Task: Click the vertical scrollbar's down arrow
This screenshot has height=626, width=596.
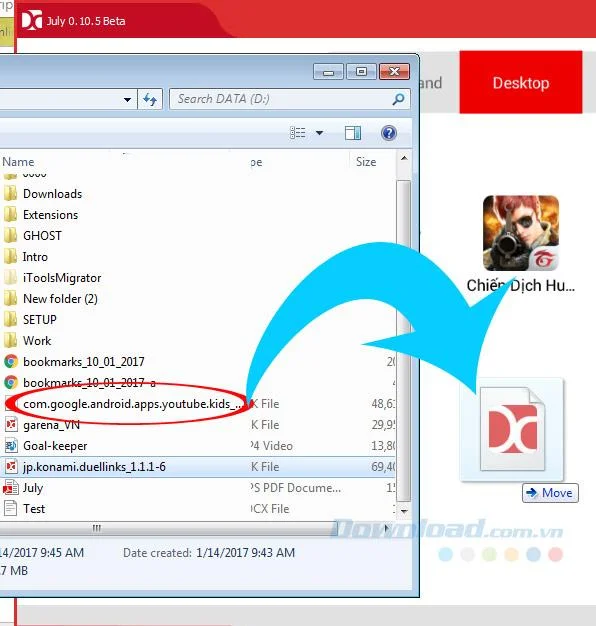Action: [404, 511]
